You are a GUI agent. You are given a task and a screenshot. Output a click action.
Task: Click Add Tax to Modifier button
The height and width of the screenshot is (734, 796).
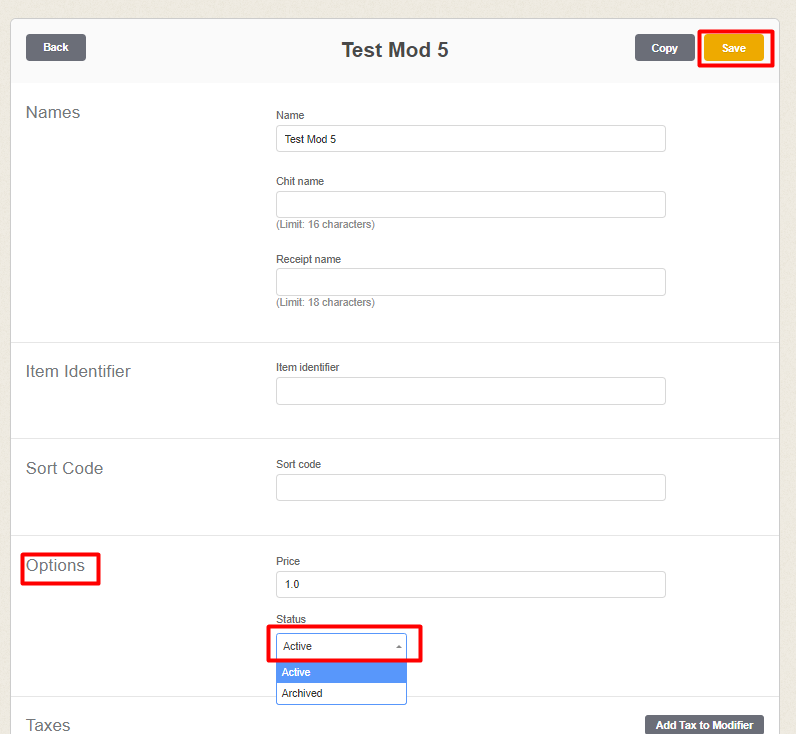[705, 725]
